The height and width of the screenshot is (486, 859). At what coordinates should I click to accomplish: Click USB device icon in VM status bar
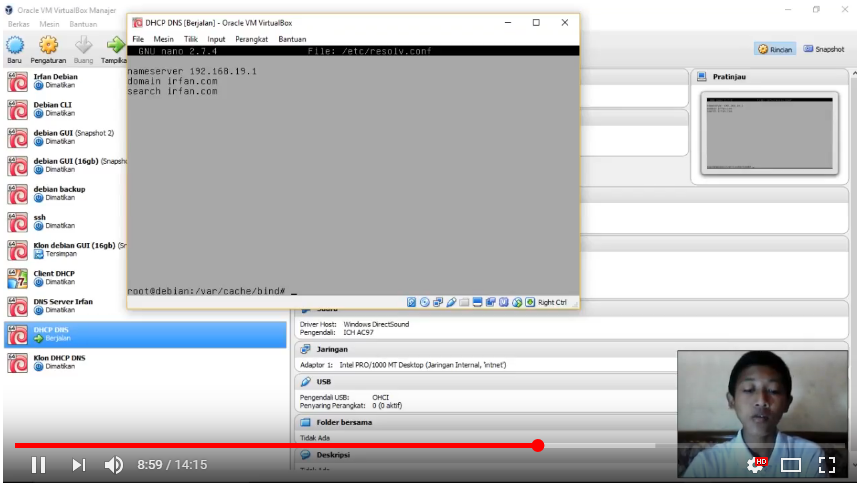point(451,302)
